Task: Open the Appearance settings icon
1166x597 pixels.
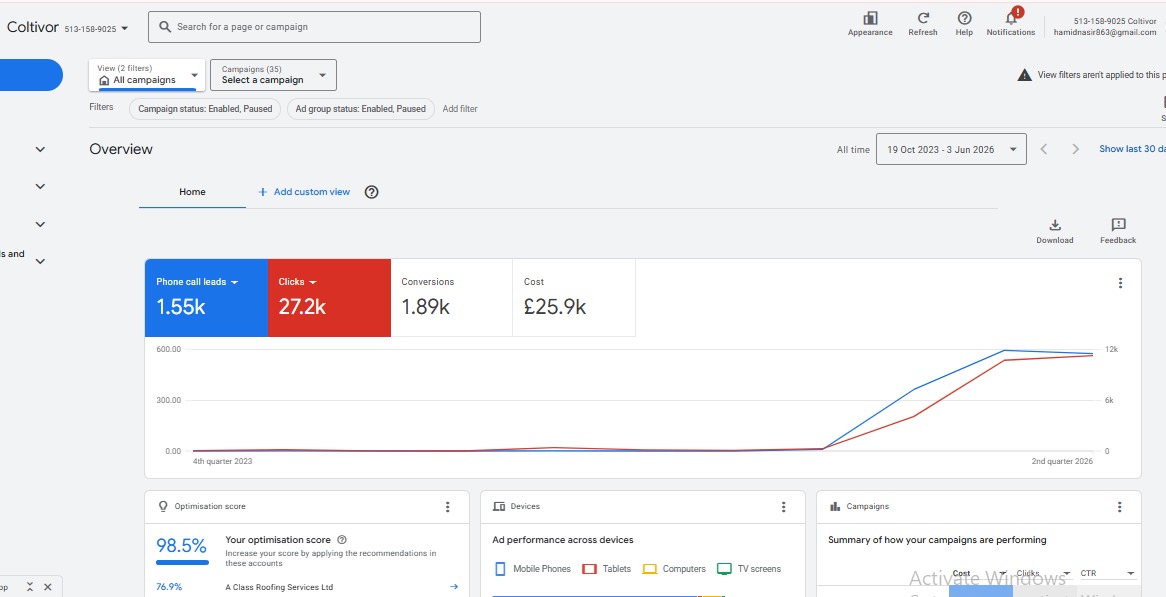Action: [870, 19]
